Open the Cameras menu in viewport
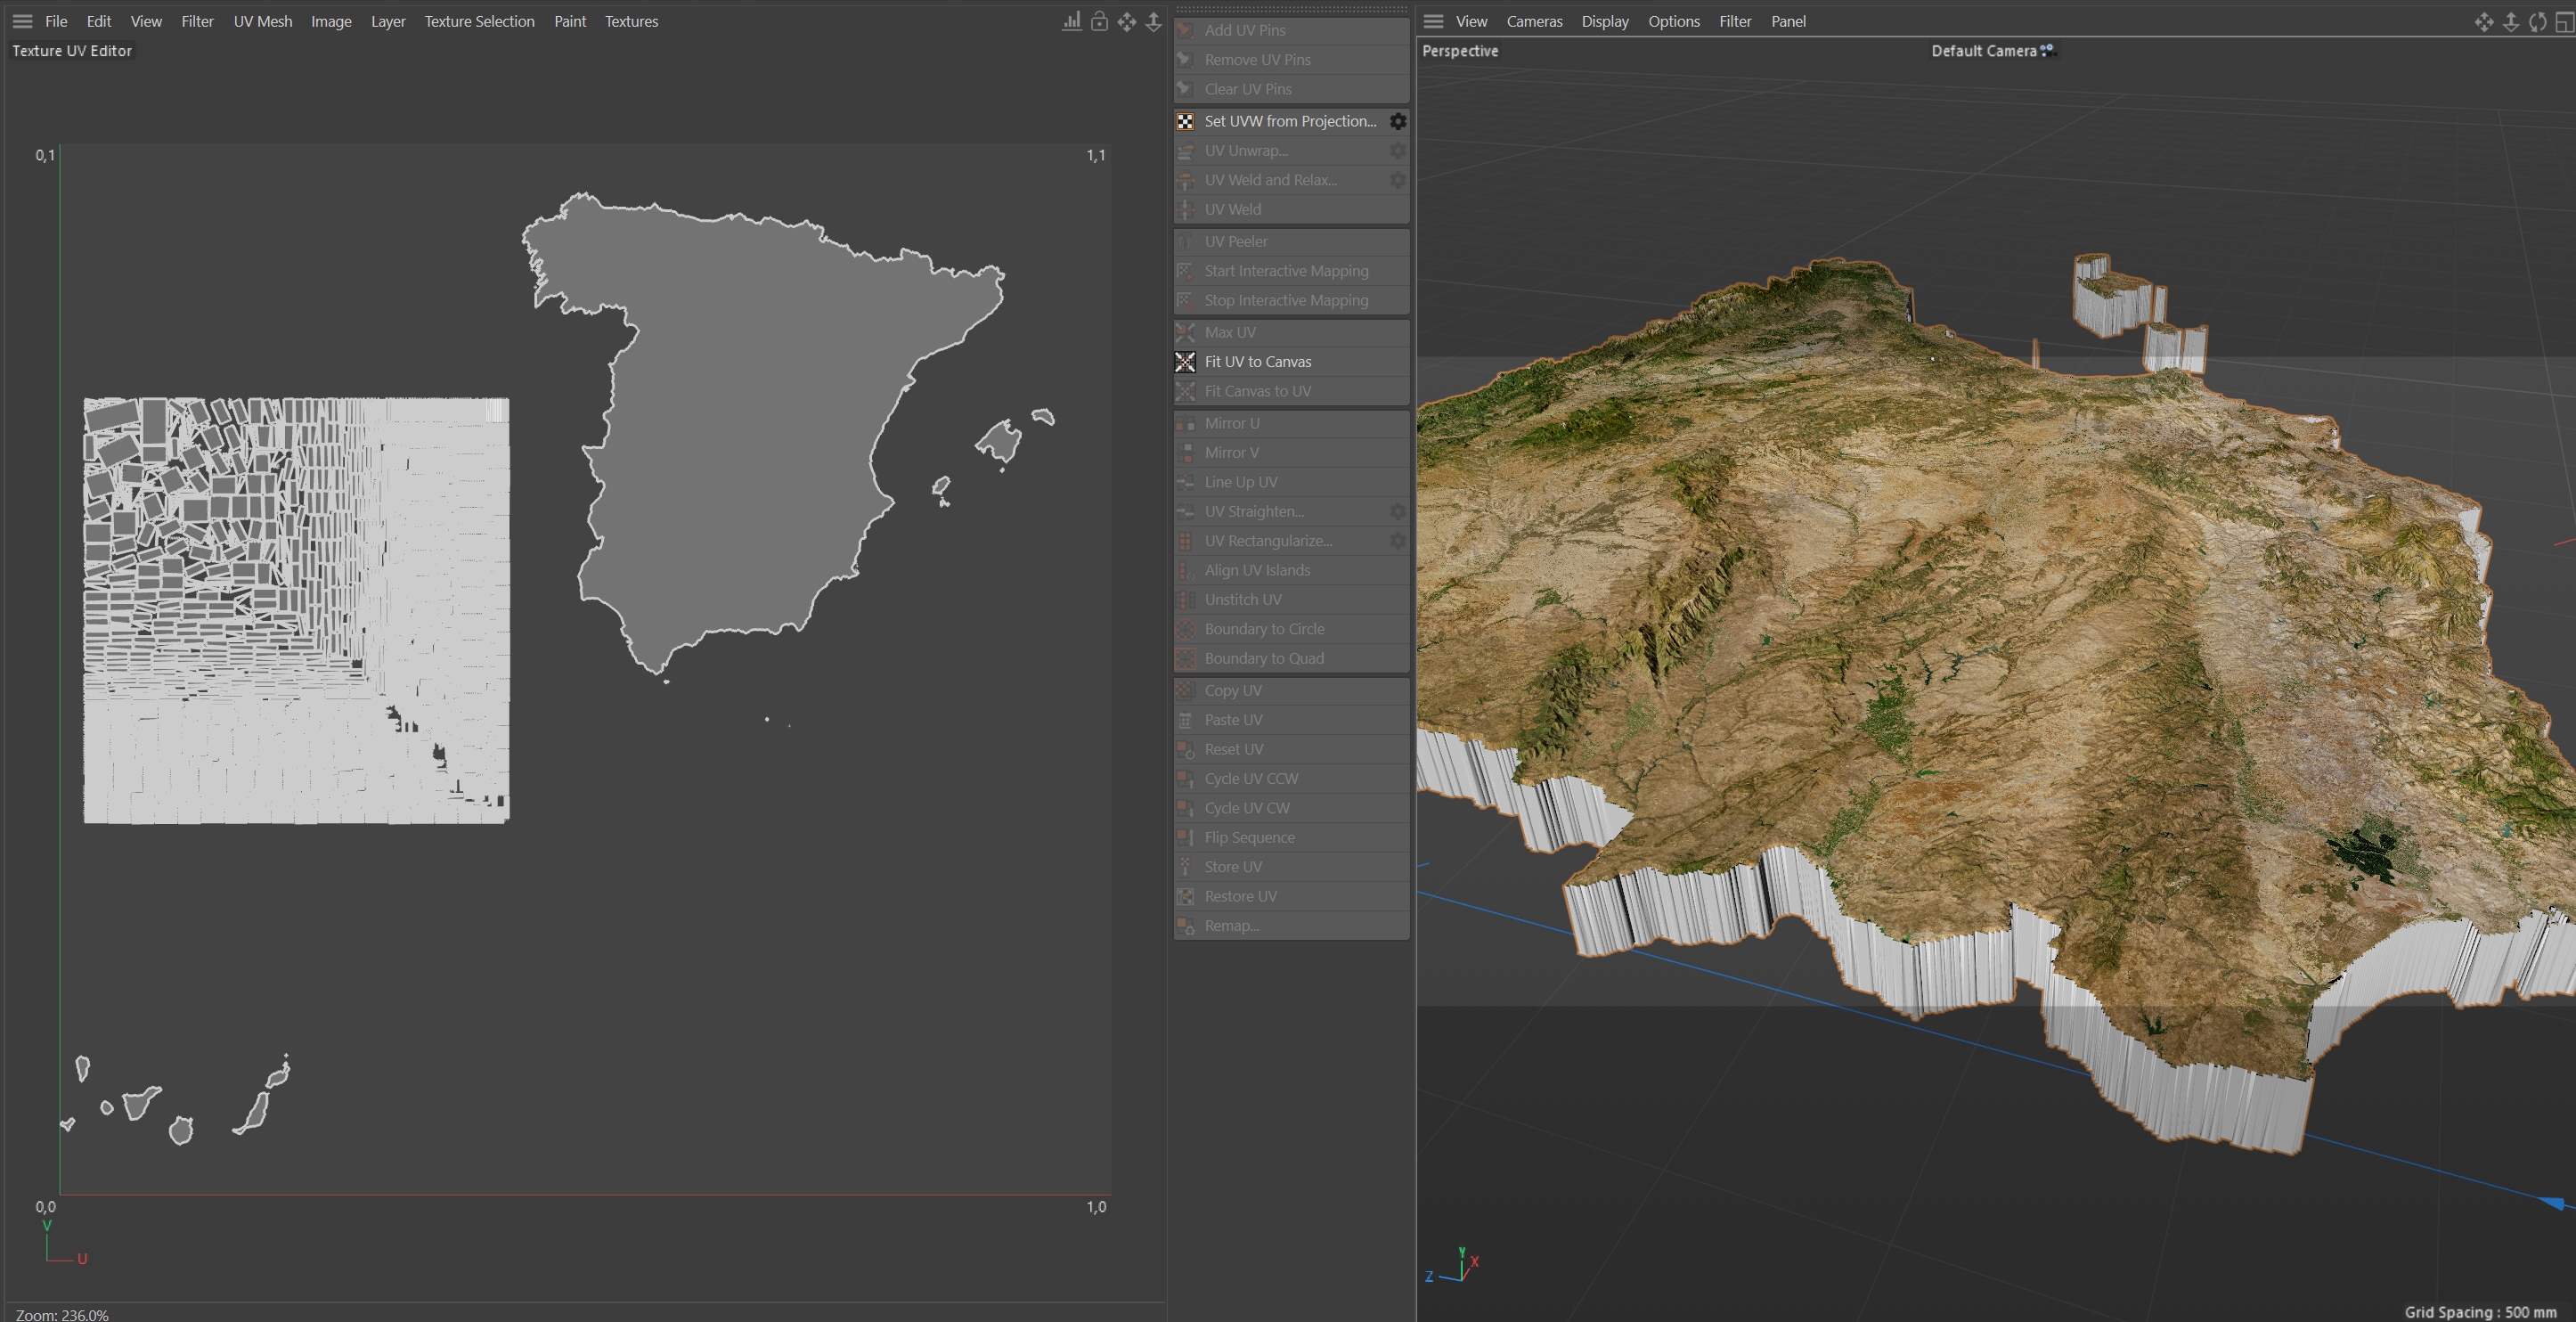2576x1322 pixels. click(1534, 21)
